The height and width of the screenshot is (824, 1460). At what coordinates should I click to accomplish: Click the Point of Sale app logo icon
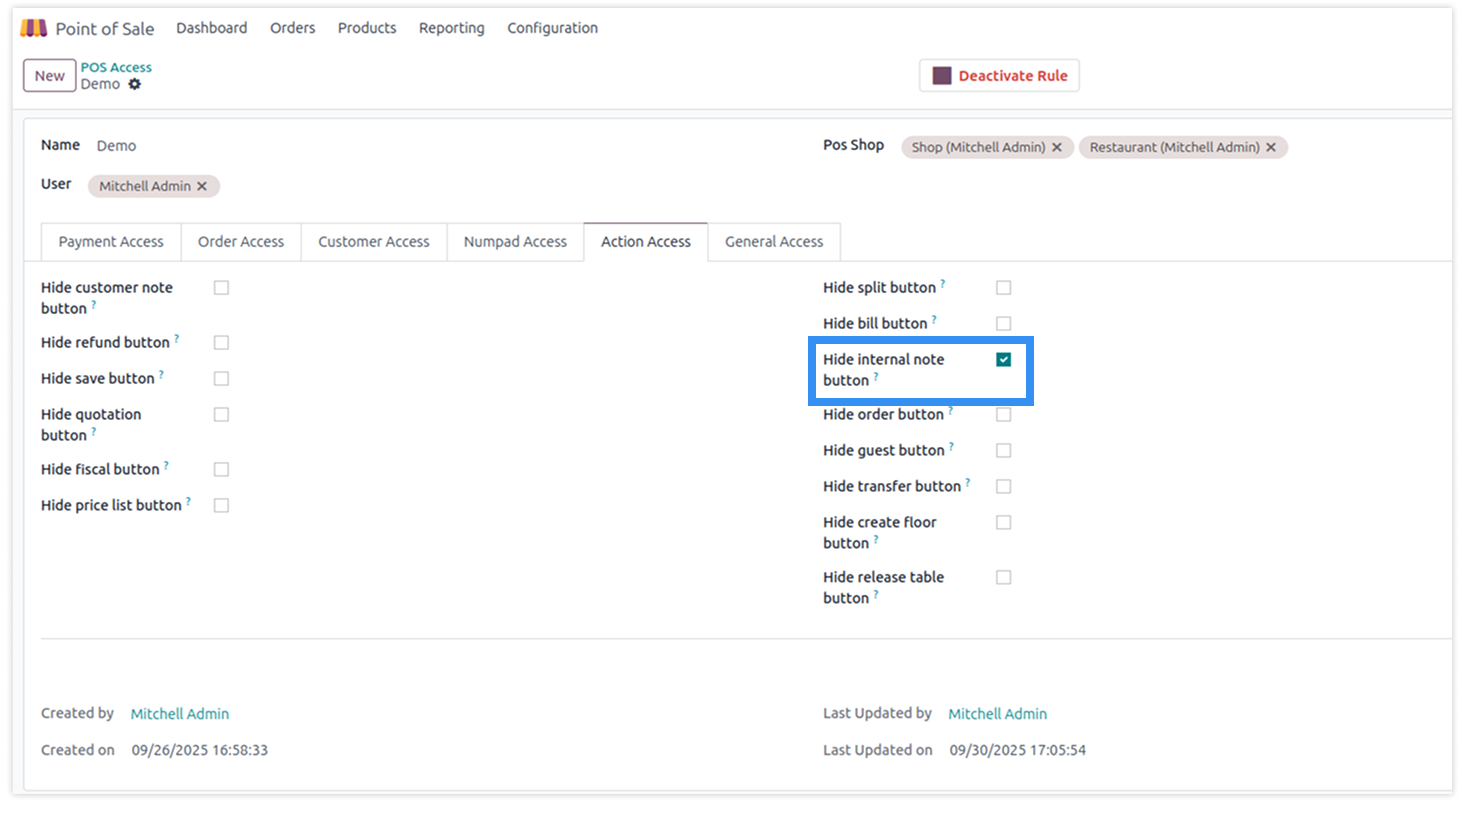click(x=33, y=28)
